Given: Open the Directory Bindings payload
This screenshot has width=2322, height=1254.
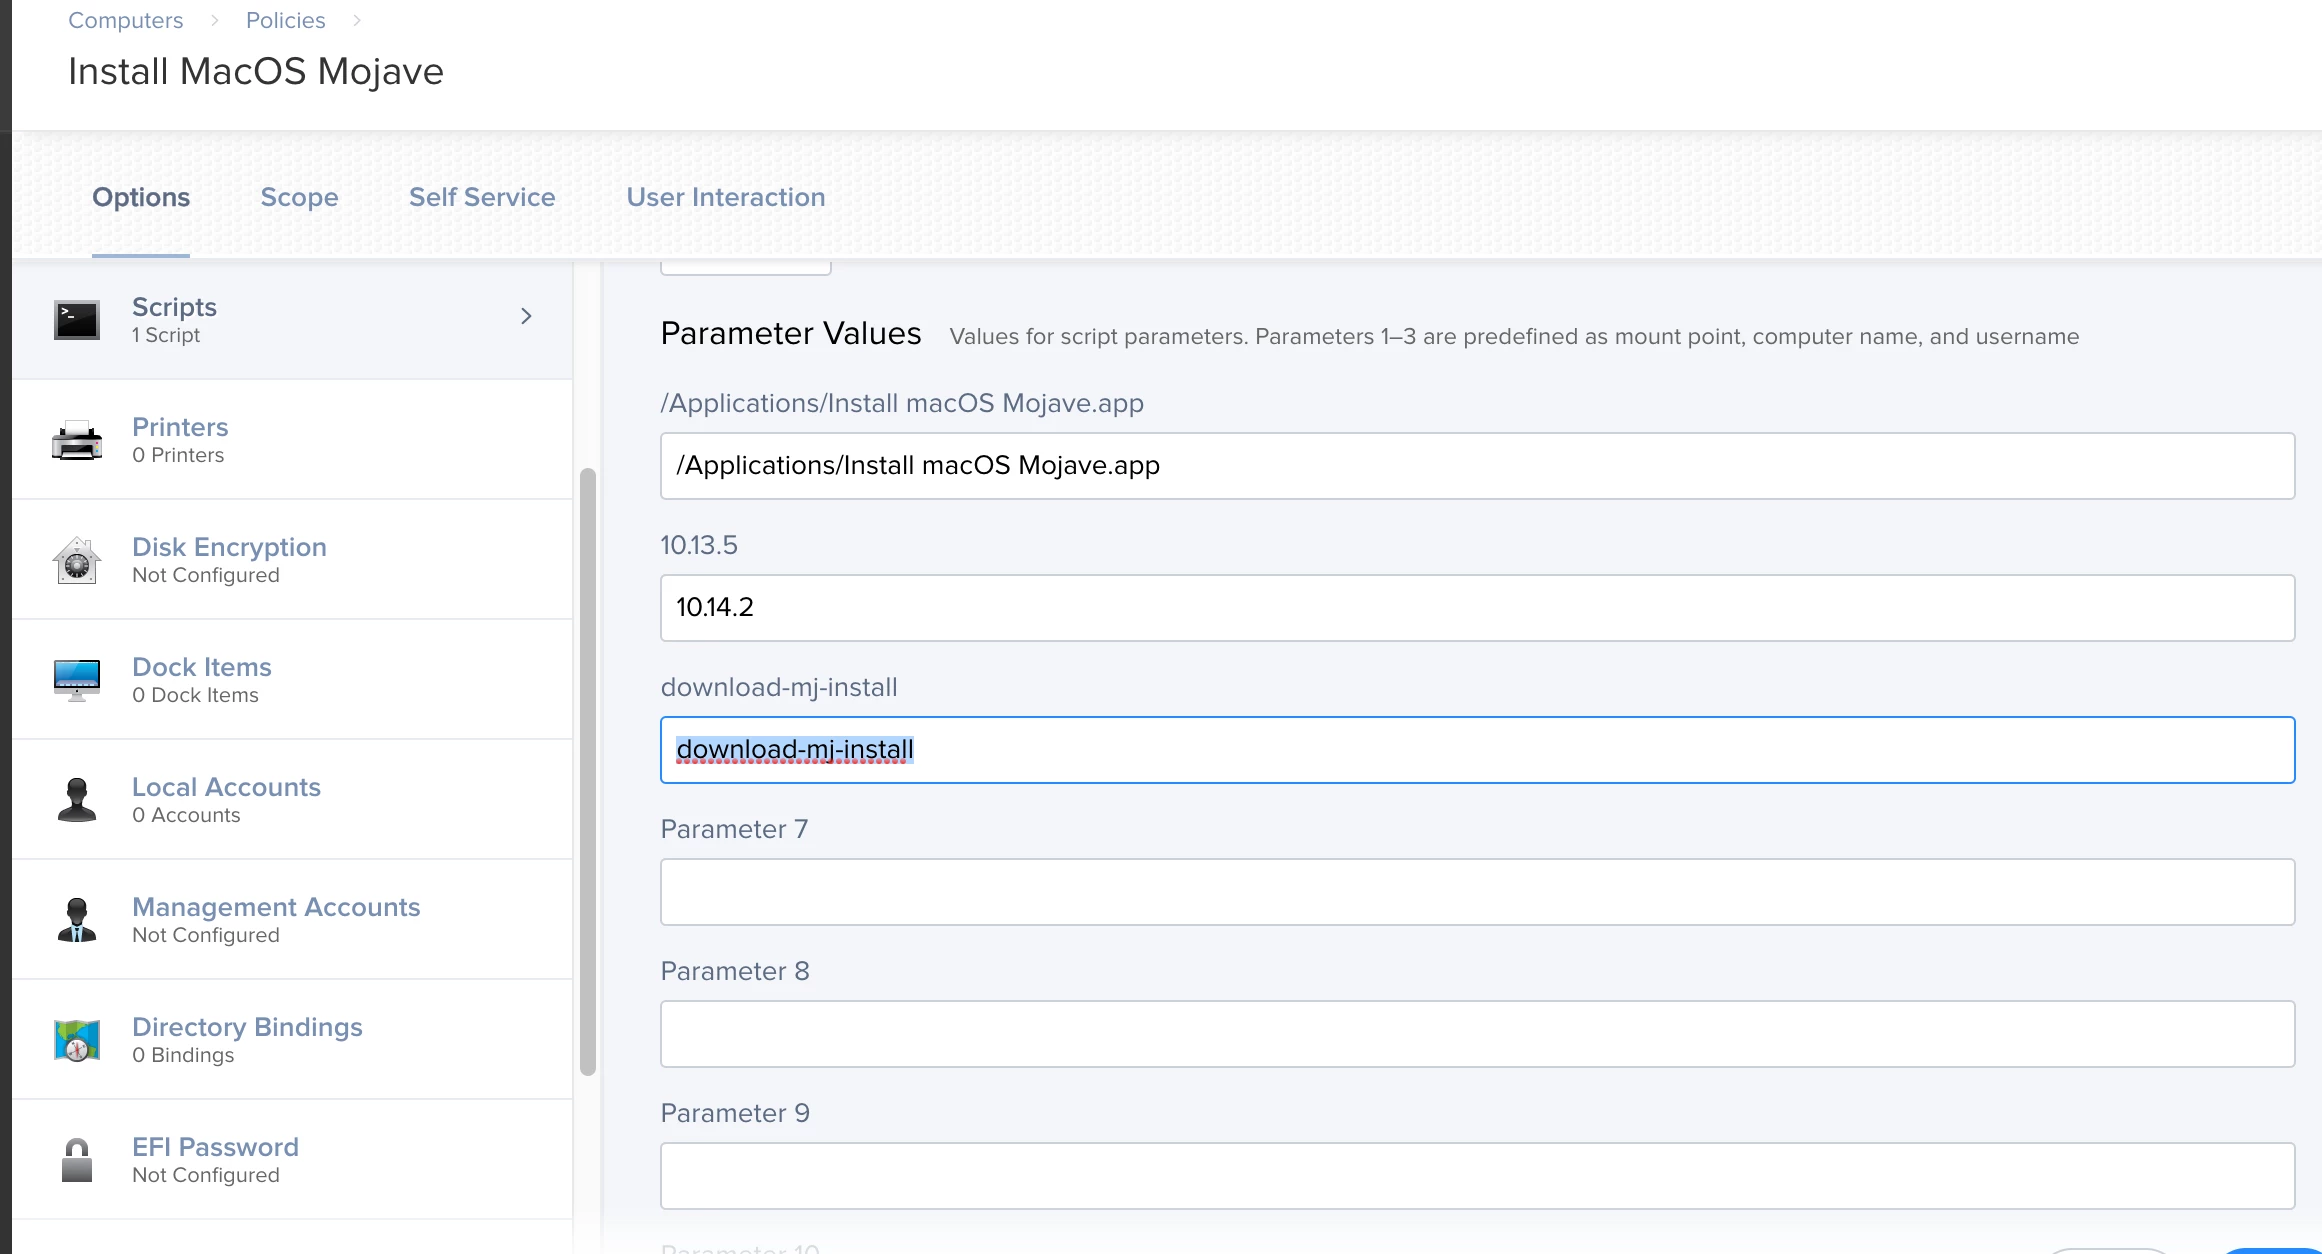Looking at the screenshot, I should click(293, 1040).
